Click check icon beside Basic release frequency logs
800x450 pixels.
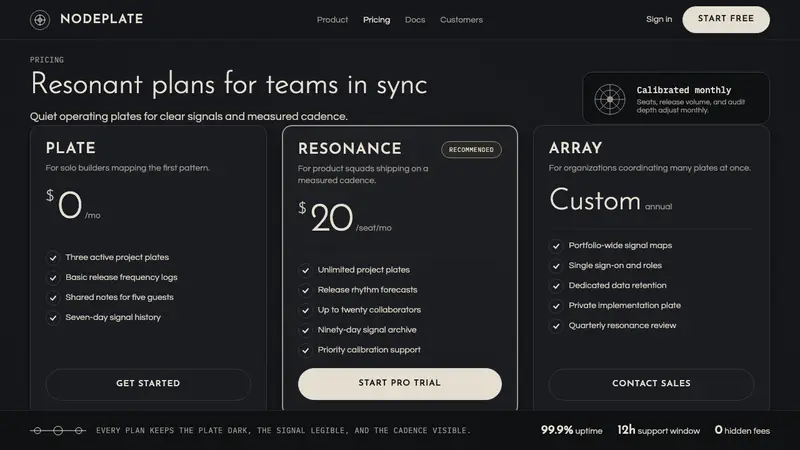[x=53, y=278]
